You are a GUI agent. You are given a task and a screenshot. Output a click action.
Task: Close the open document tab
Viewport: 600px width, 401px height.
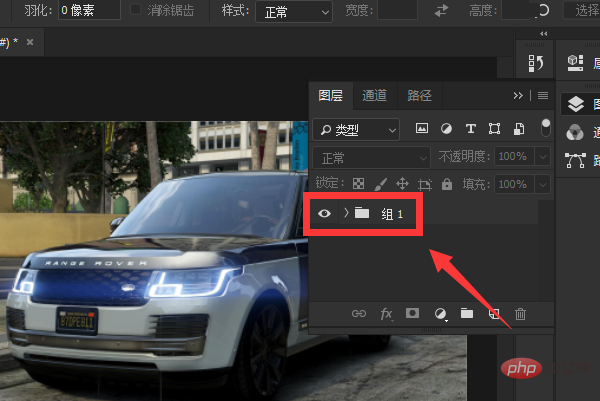click(30, 42)
